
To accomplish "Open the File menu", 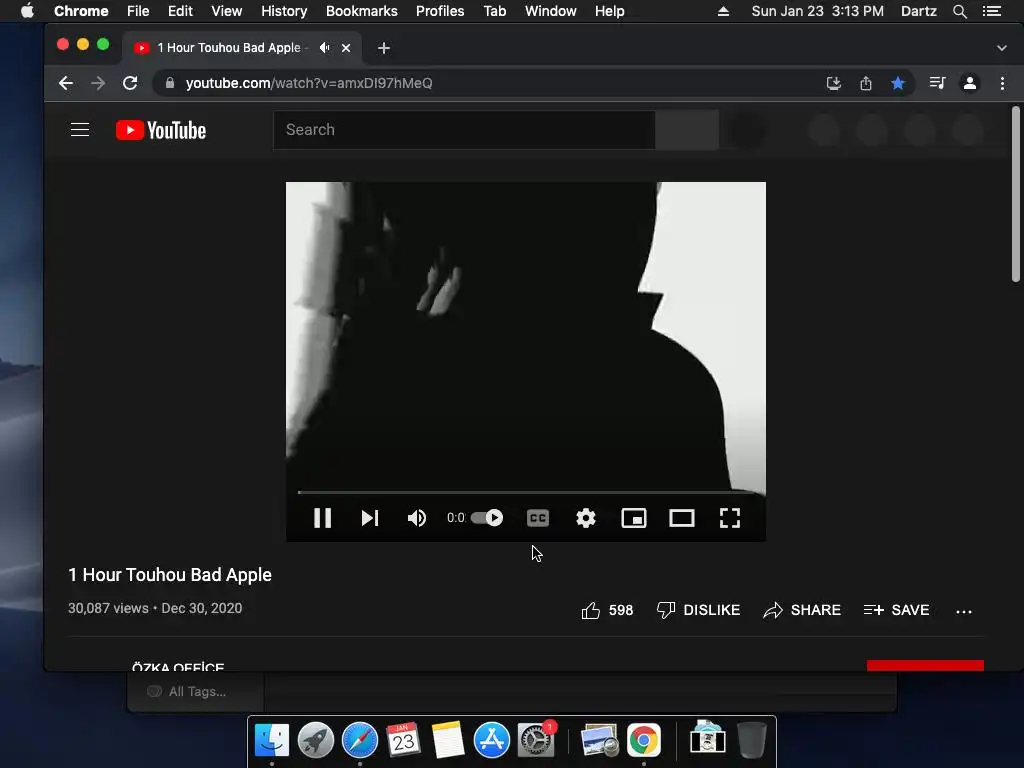I will coord(138,11).
